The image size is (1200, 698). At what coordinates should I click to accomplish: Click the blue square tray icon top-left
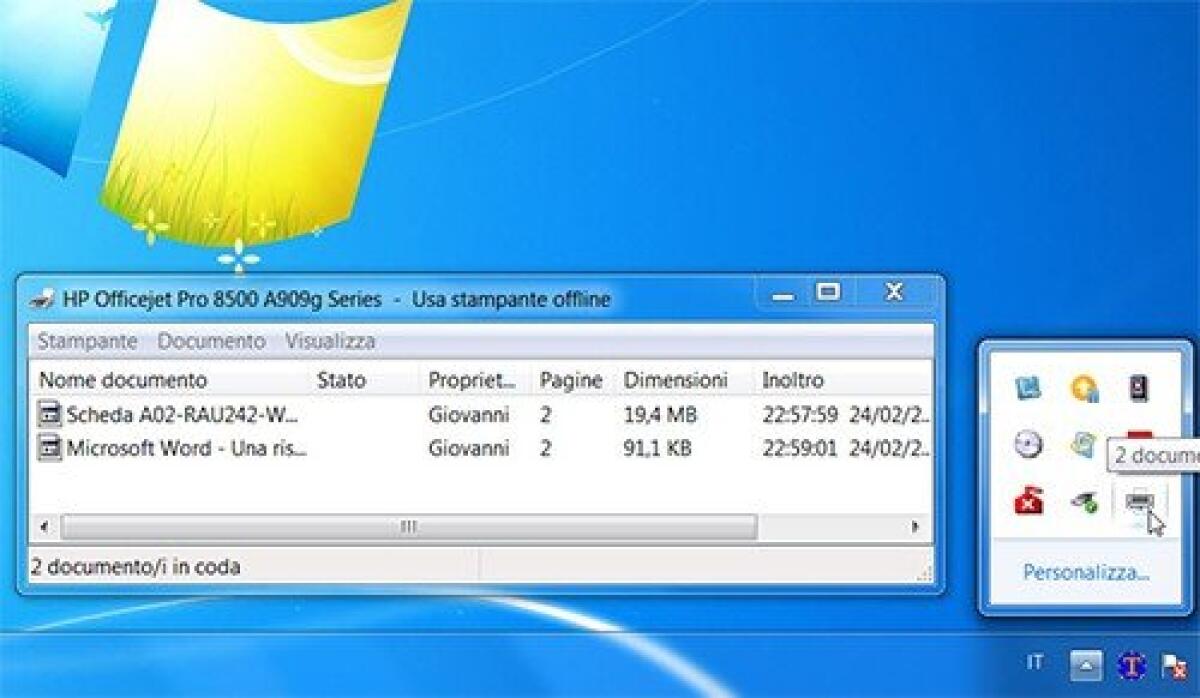[1029, 388]
